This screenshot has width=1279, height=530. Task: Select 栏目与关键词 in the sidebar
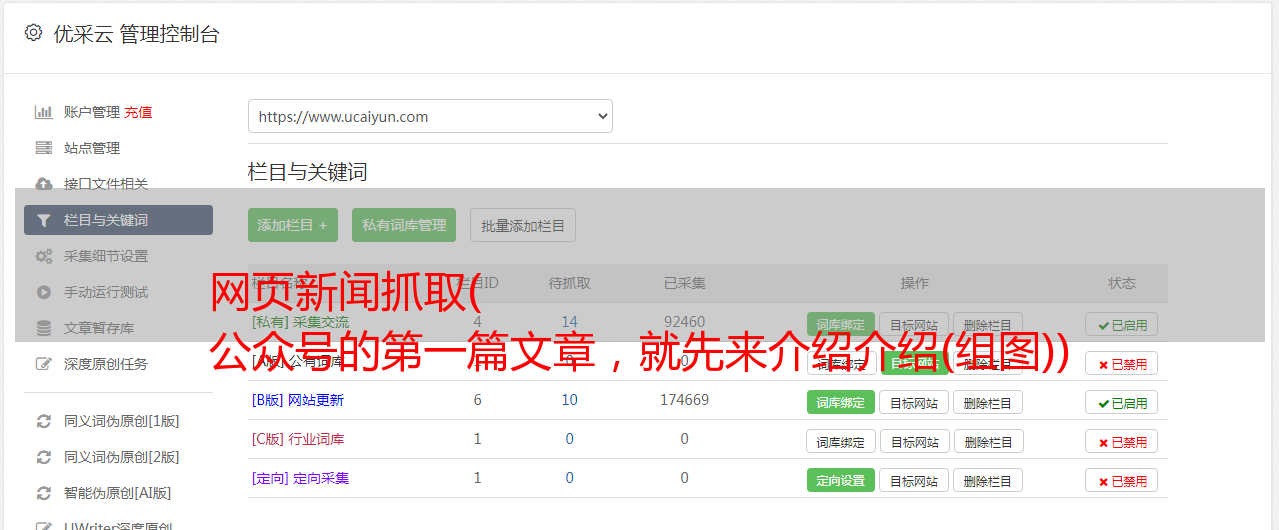click(118, 220)
